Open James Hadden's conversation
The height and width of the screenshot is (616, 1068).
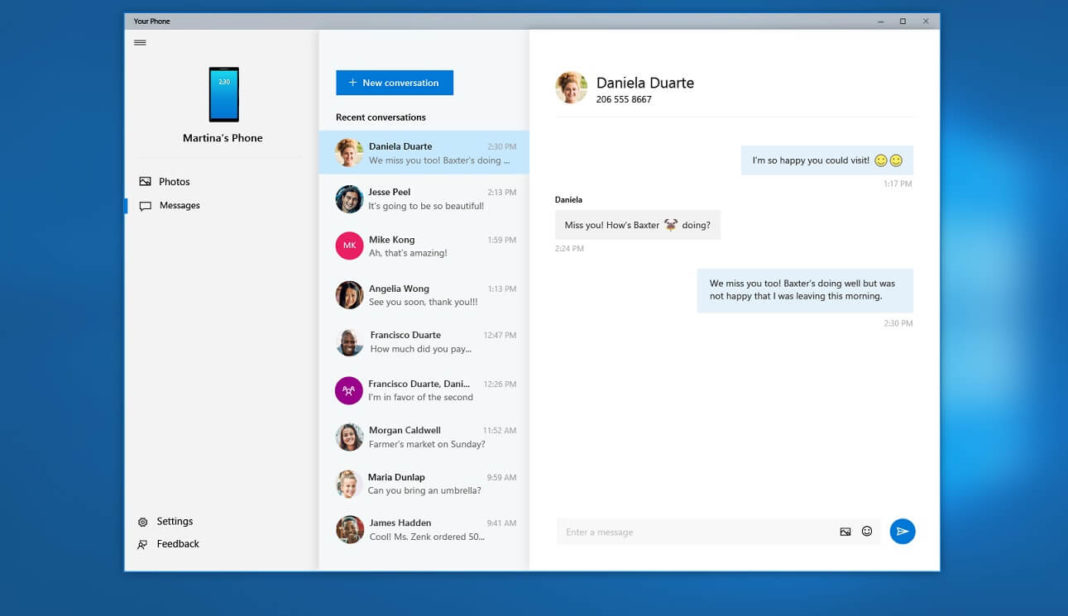pos(424,528)
